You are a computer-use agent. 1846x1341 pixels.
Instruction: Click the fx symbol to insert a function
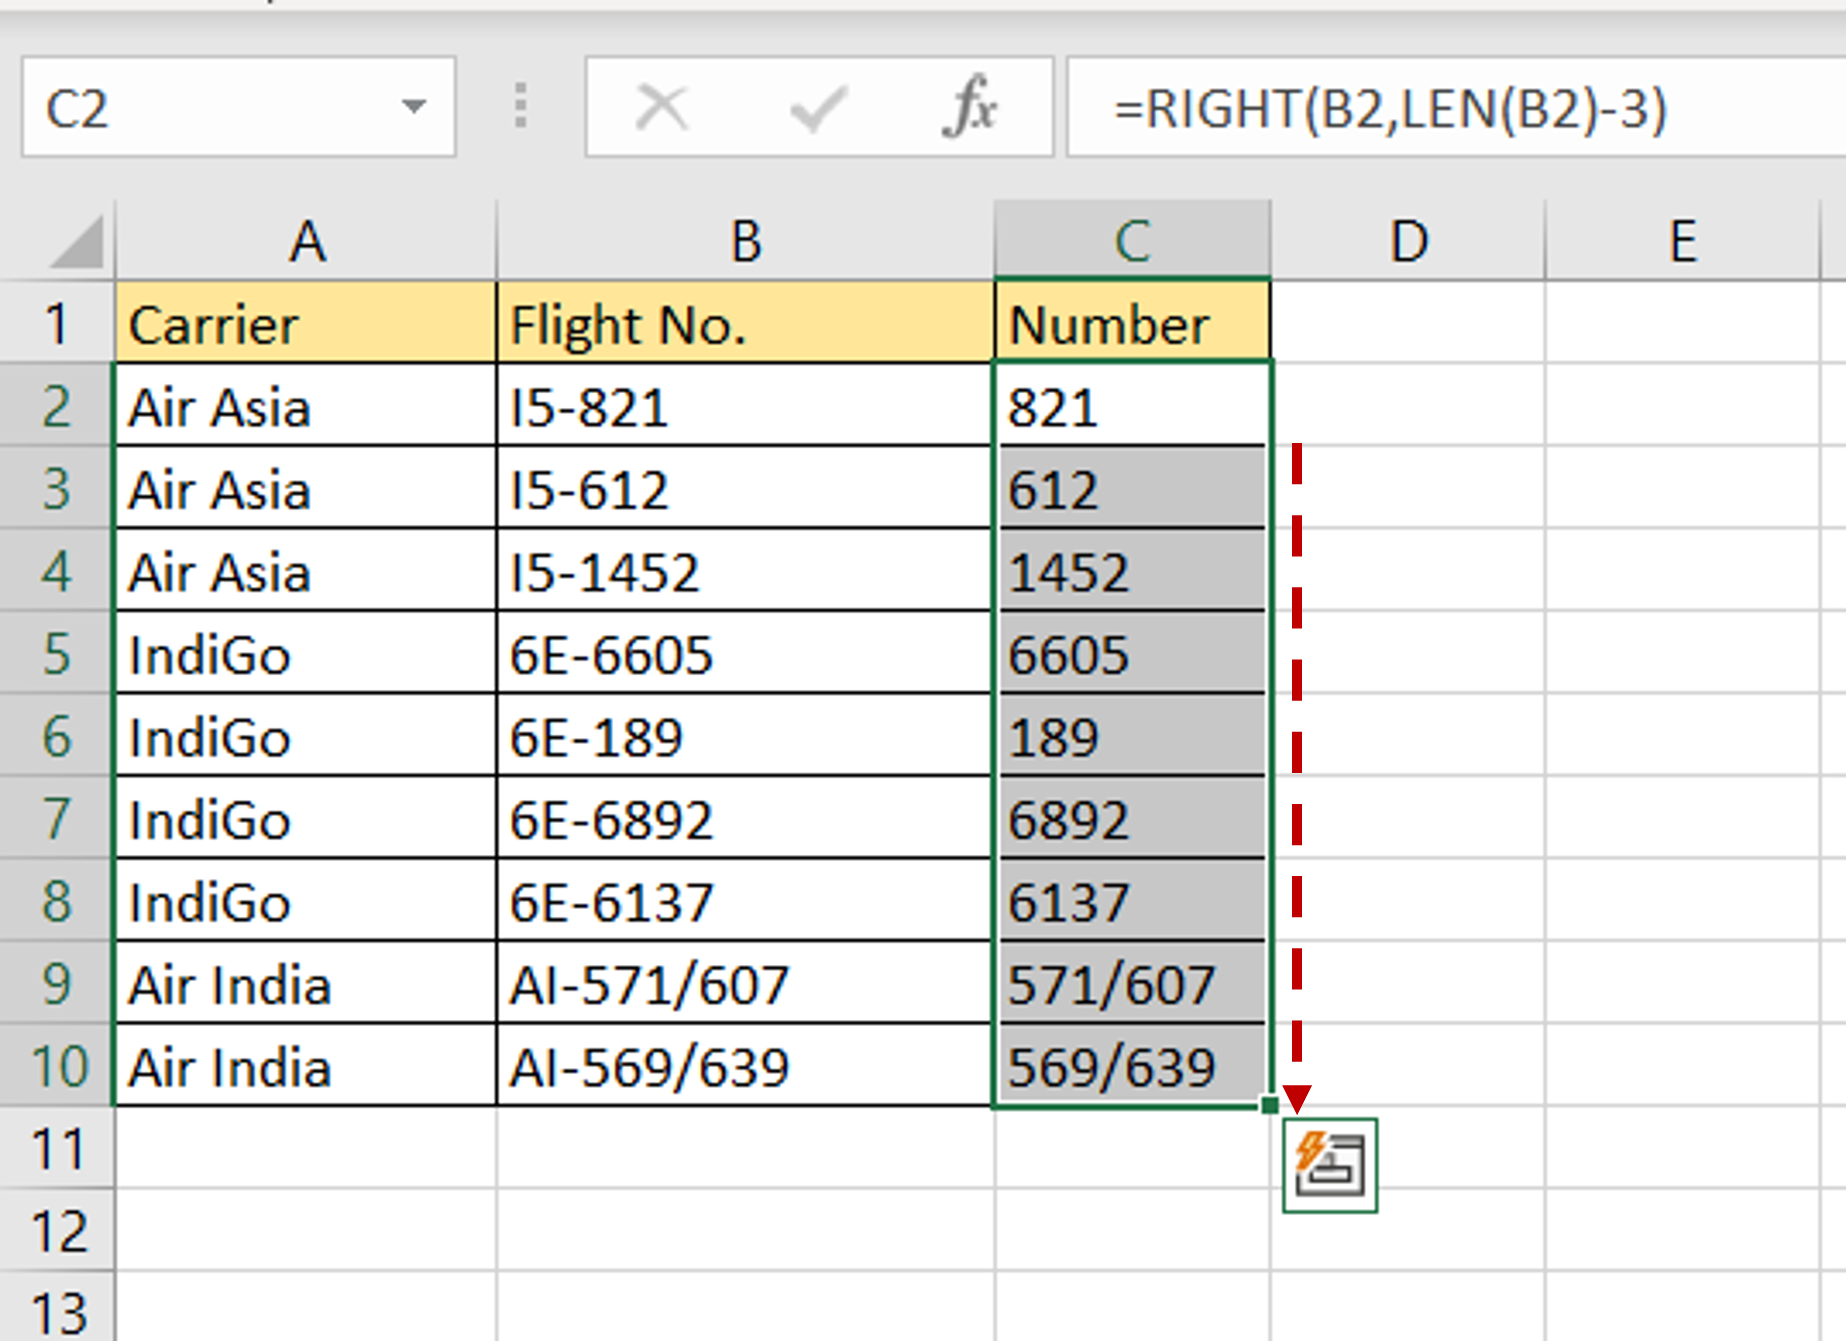tap(972, 108)
